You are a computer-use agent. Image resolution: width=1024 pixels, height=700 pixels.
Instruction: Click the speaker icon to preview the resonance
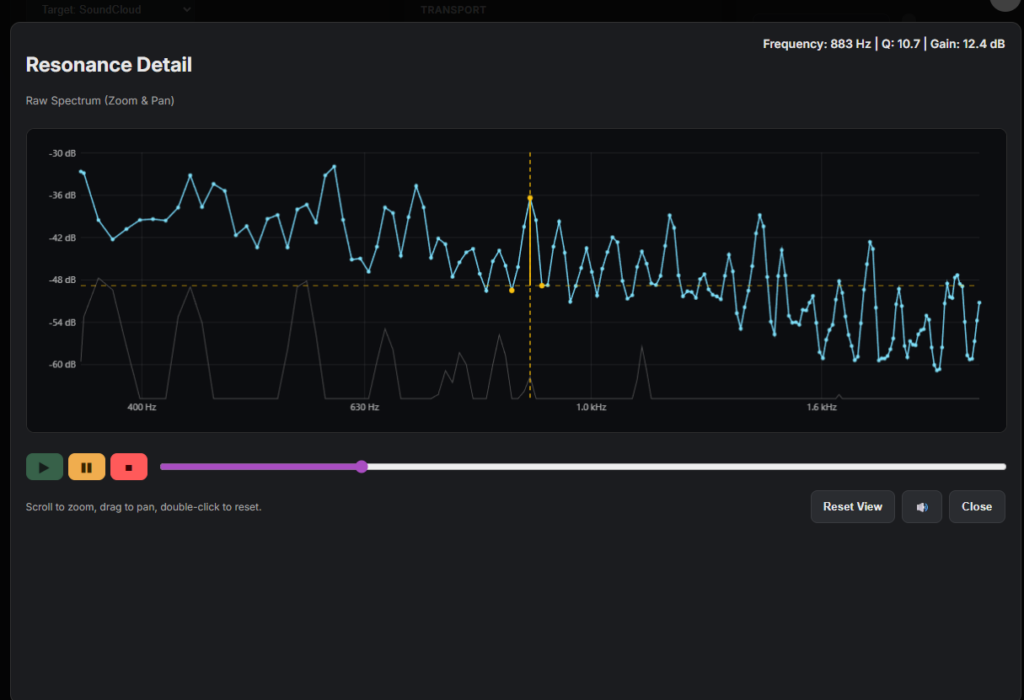click(921, 506)
